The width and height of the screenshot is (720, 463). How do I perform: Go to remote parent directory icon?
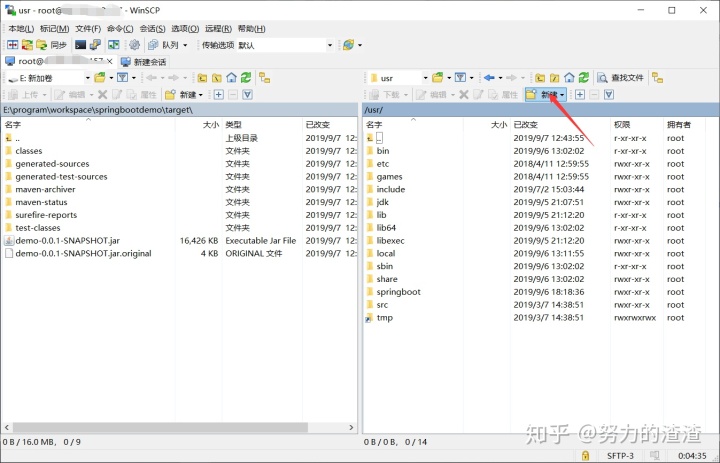(x=540, y=78)
